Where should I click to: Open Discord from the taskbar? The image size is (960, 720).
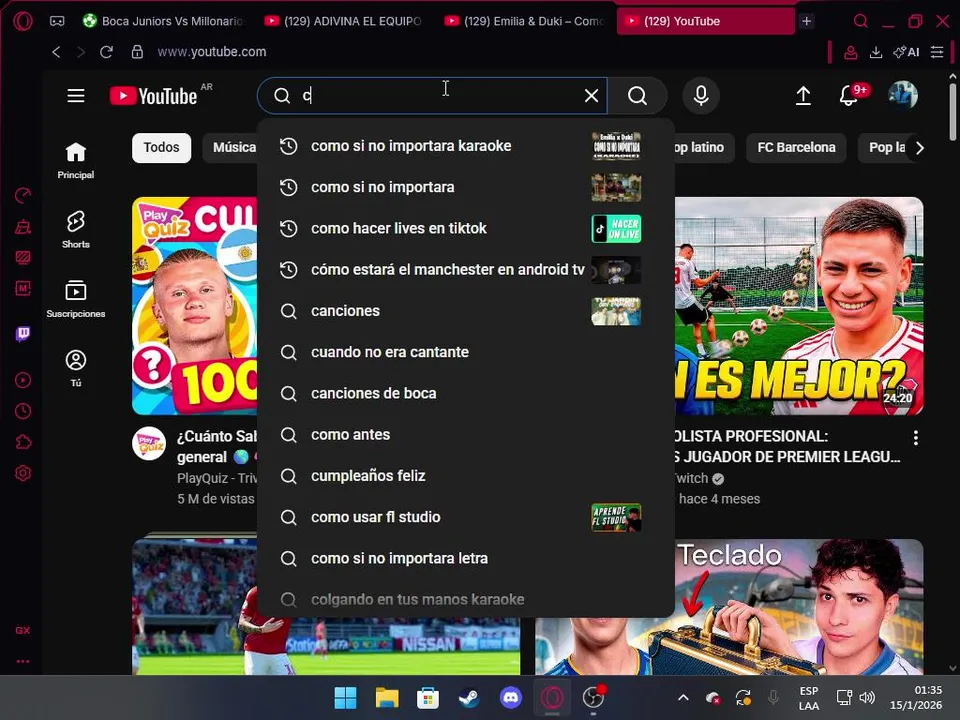[x=511, y=697]
